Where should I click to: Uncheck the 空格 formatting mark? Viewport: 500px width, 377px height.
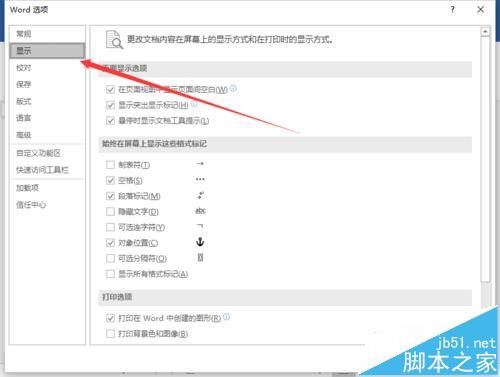[110, 180]
